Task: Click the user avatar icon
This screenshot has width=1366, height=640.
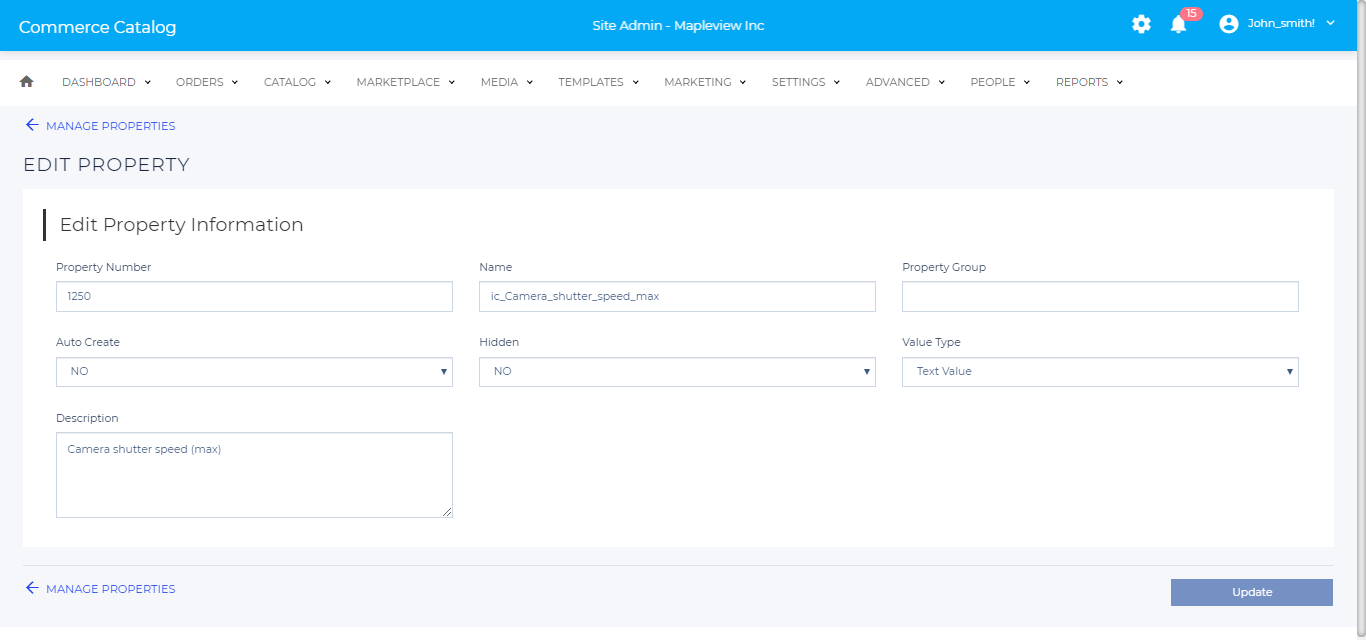Action: (1229, 24)
